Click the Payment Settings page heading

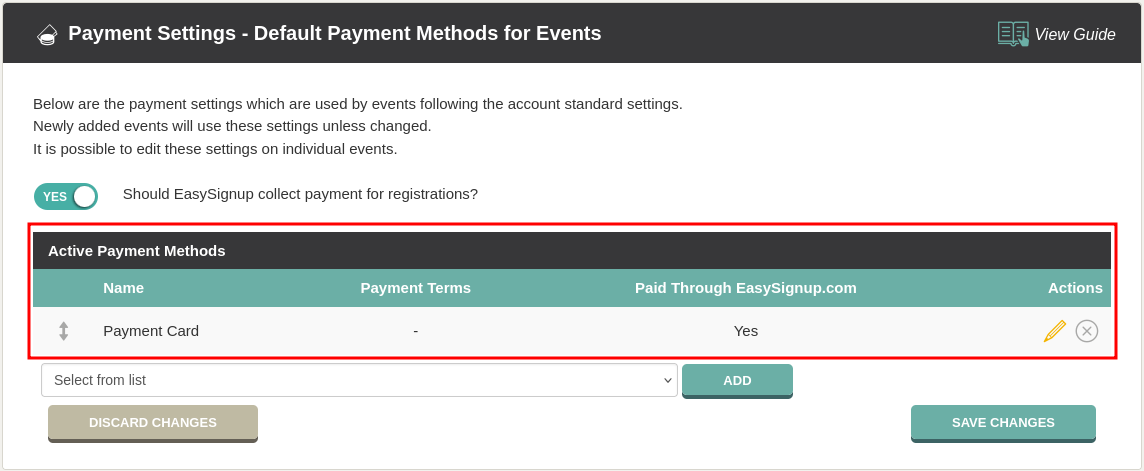tap(335, 34)
